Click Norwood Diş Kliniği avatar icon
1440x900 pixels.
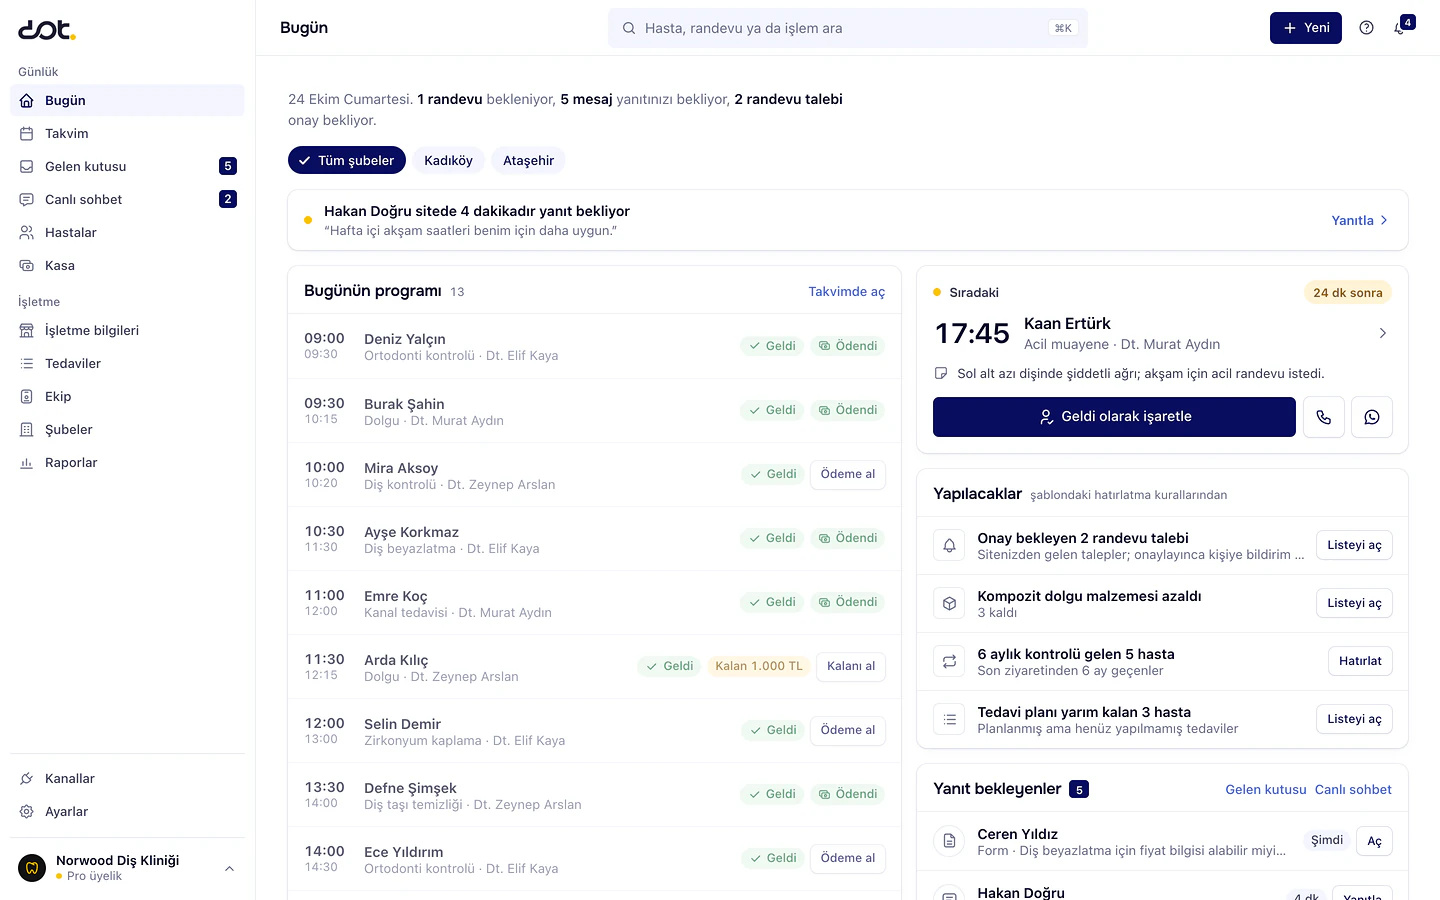(x=32, y=868)
